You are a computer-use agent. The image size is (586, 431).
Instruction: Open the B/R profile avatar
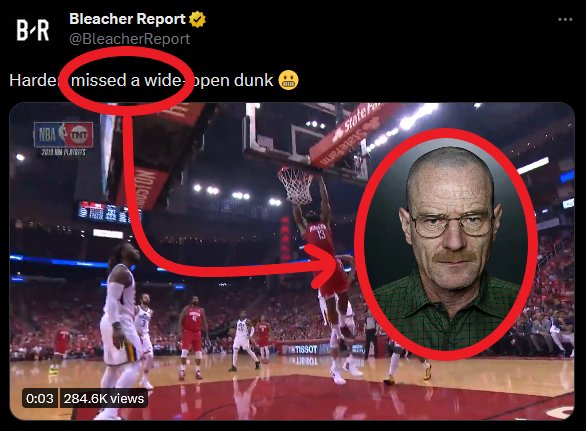33,30
